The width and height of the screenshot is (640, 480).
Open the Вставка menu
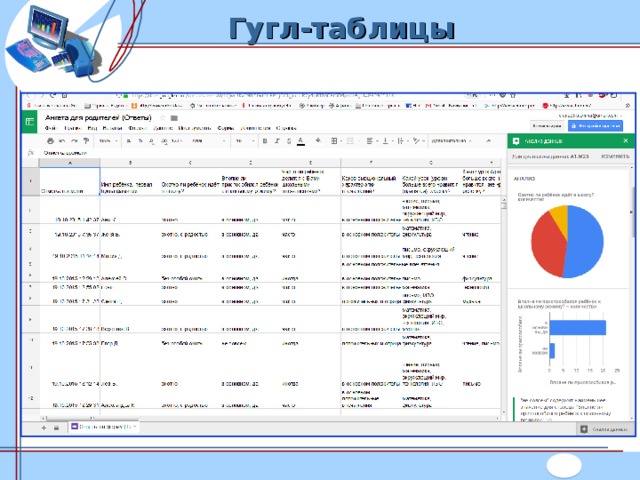click(x=112, y=128)
